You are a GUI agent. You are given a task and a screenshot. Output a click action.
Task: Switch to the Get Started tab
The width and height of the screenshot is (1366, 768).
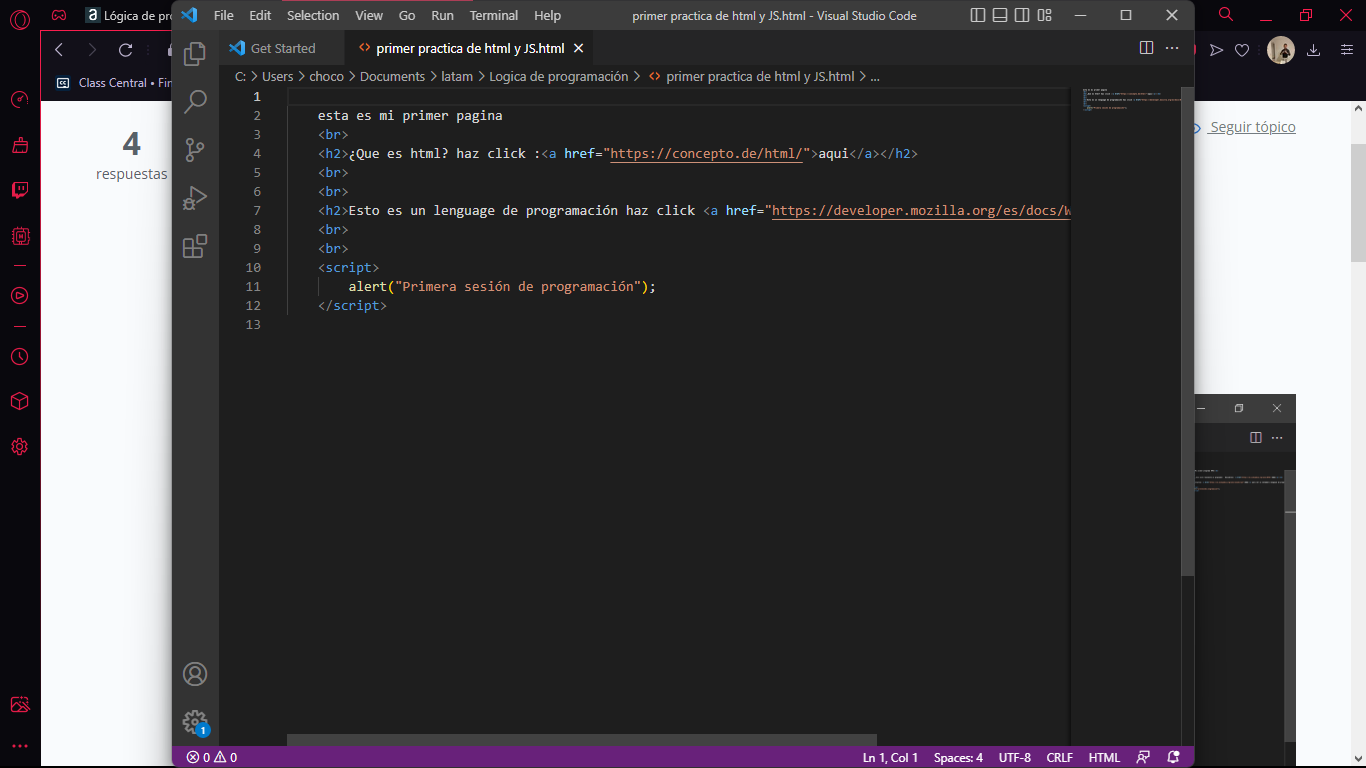[282, 48]
